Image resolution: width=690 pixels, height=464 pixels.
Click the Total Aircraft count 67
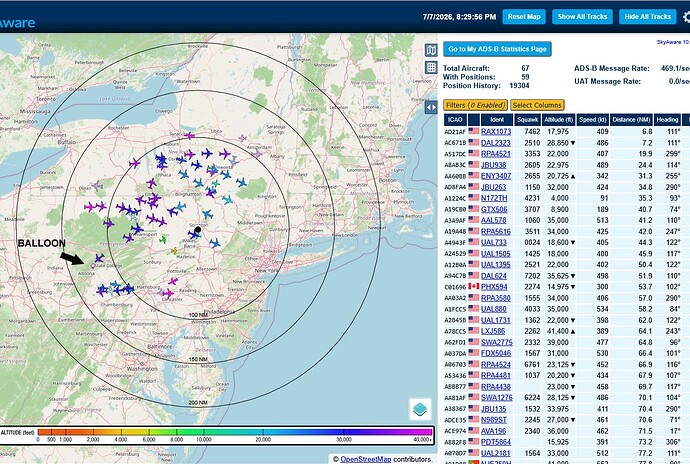tap(525, 68)
